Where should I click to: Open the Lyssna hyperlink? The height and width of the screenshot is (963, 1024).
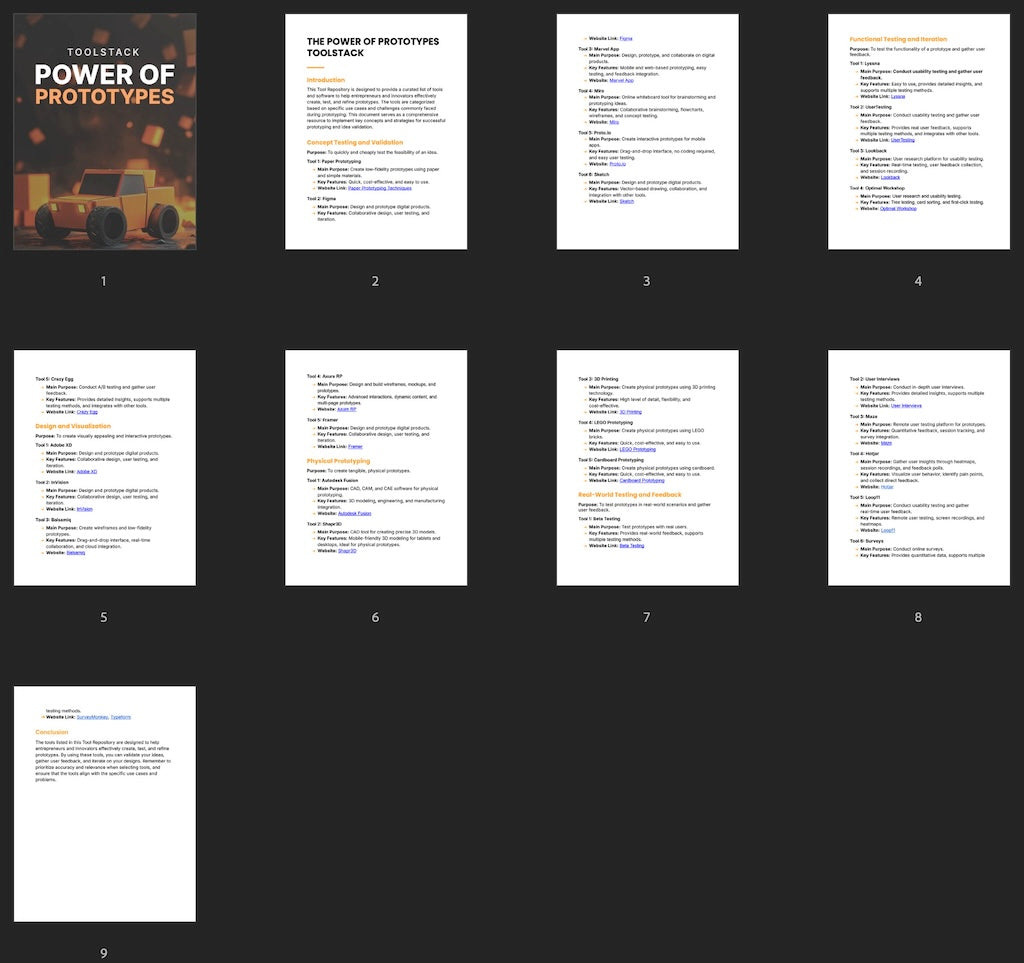tap(898, 96)
